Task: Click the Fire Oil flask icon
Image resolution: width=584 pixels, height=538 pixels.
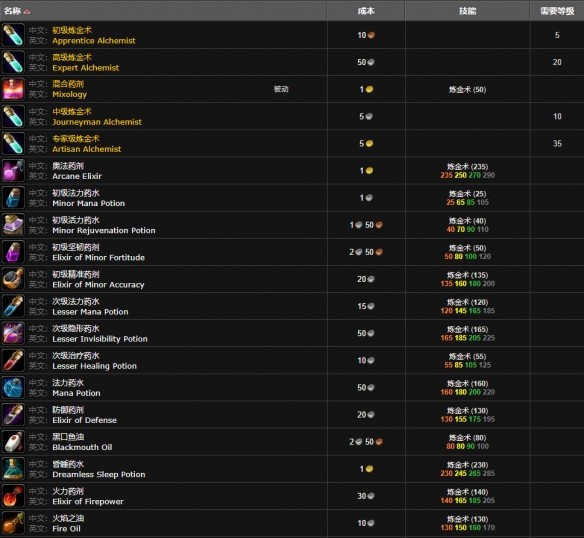Action: click(x=13, y=523)
